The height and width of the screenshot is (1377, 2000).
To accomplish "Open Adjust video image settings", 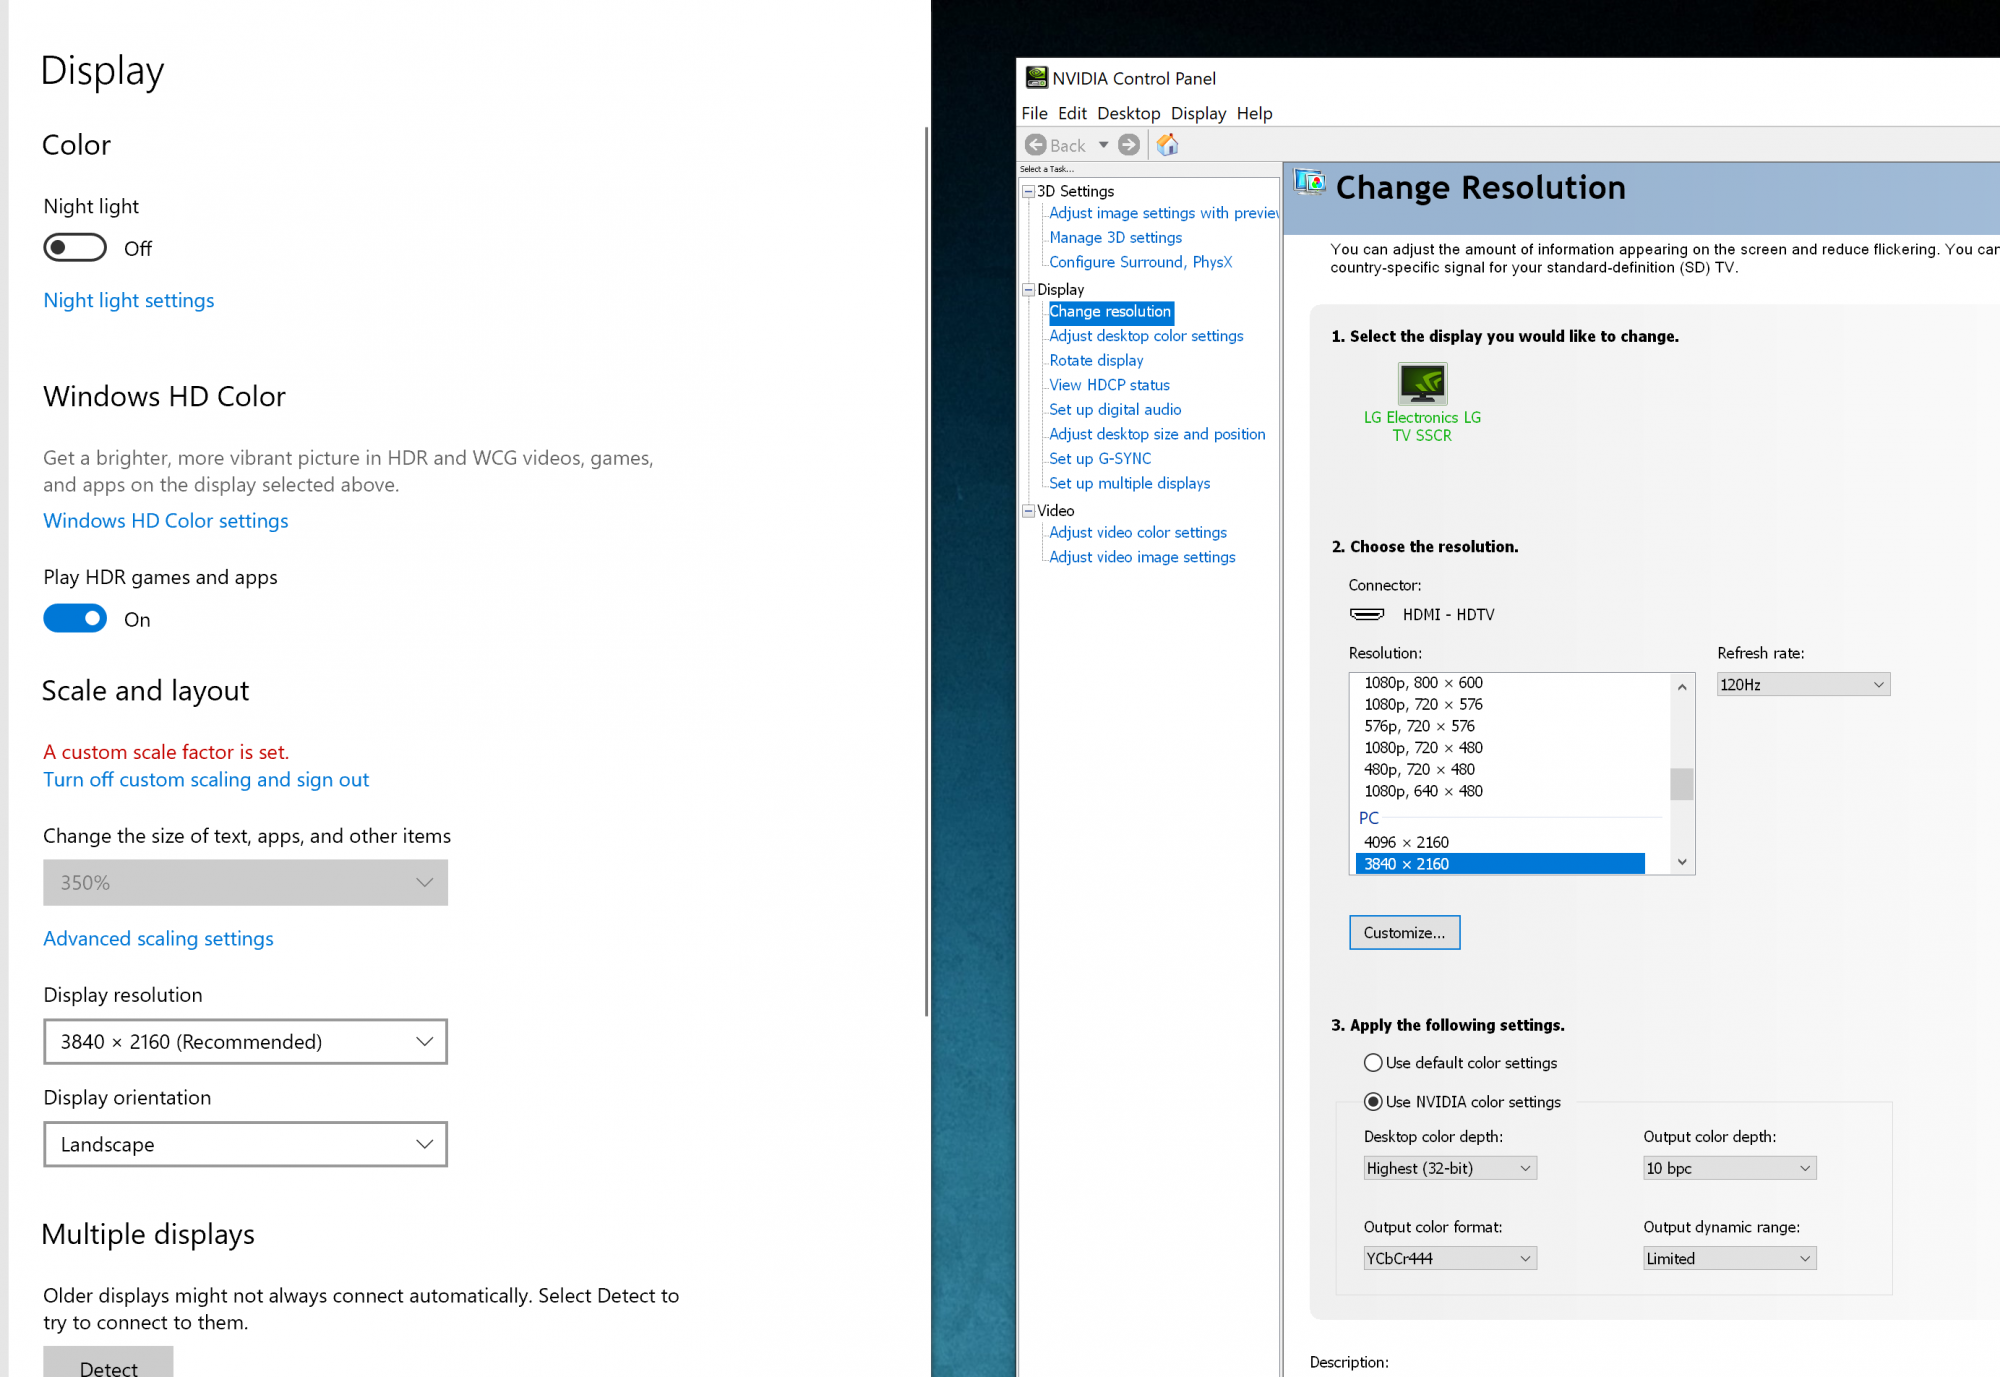I will coord(1142,557).
